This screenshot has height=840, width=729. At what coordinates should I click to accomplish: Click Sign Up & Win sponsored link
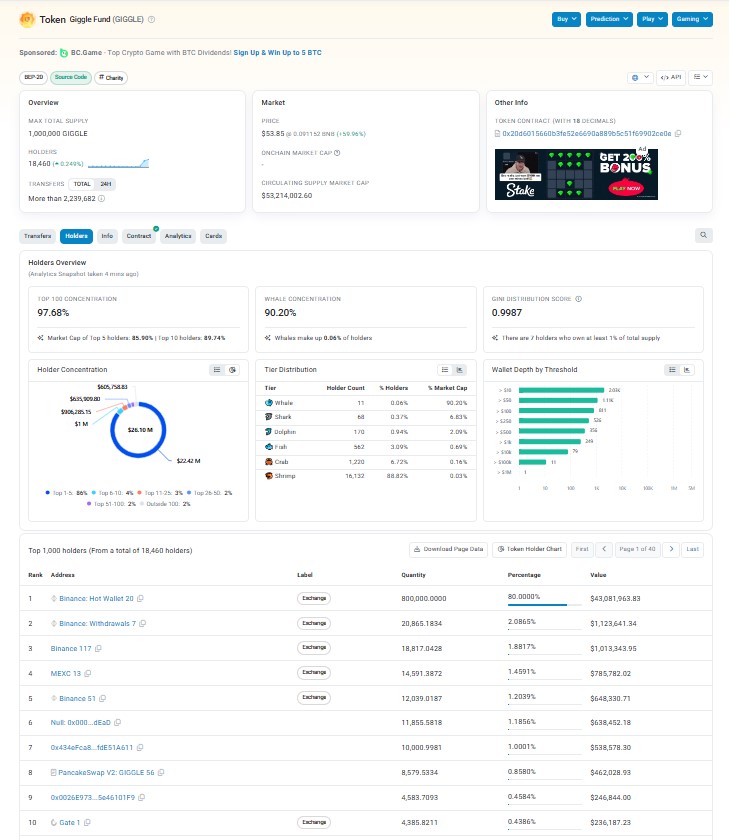click(277, 52)
